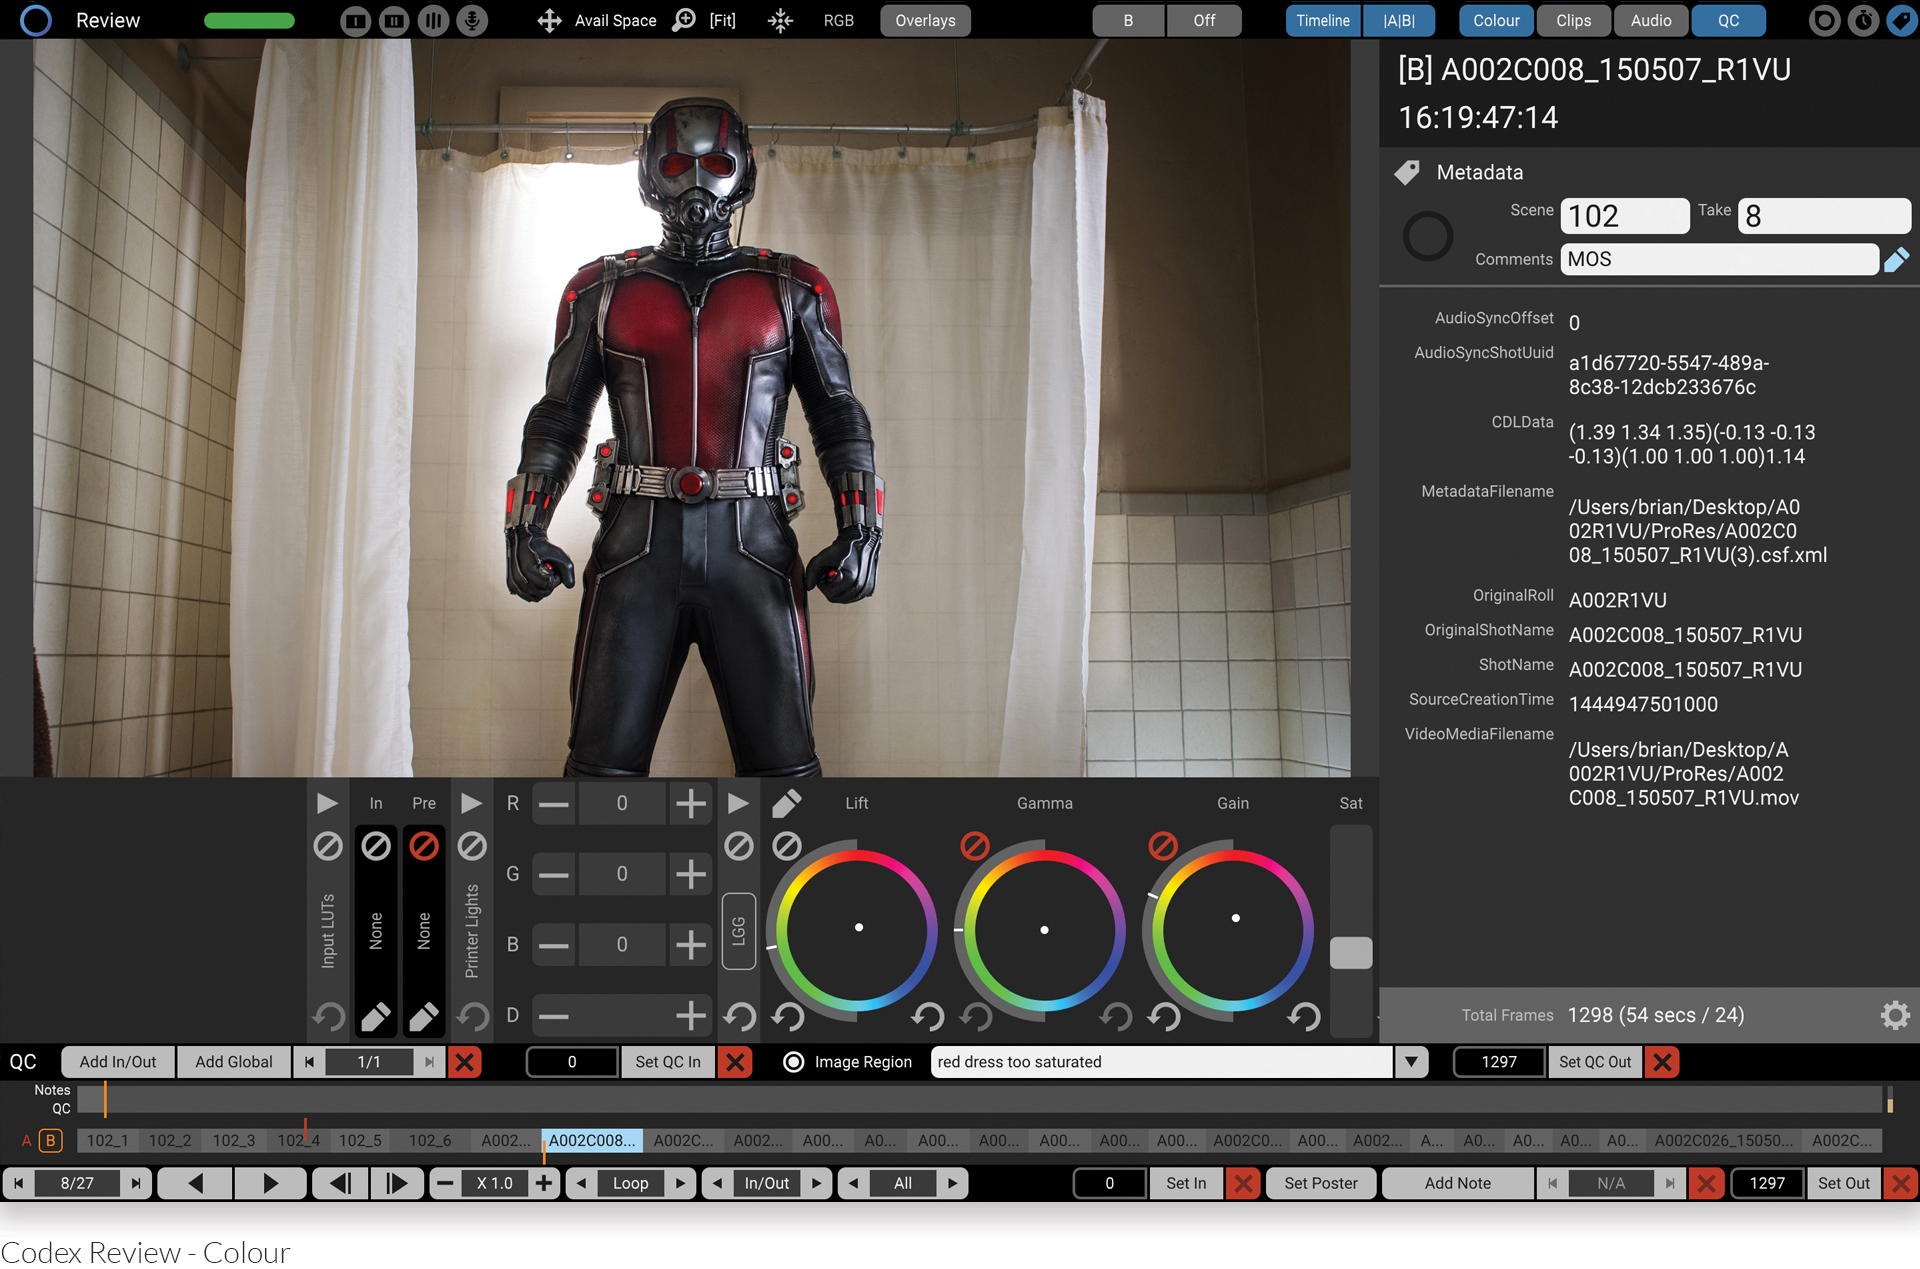Bypass Input LUTs with the disable circle
This screenshot has height=1269, width=1920.
pyautogui.click(x=328, y=846)
